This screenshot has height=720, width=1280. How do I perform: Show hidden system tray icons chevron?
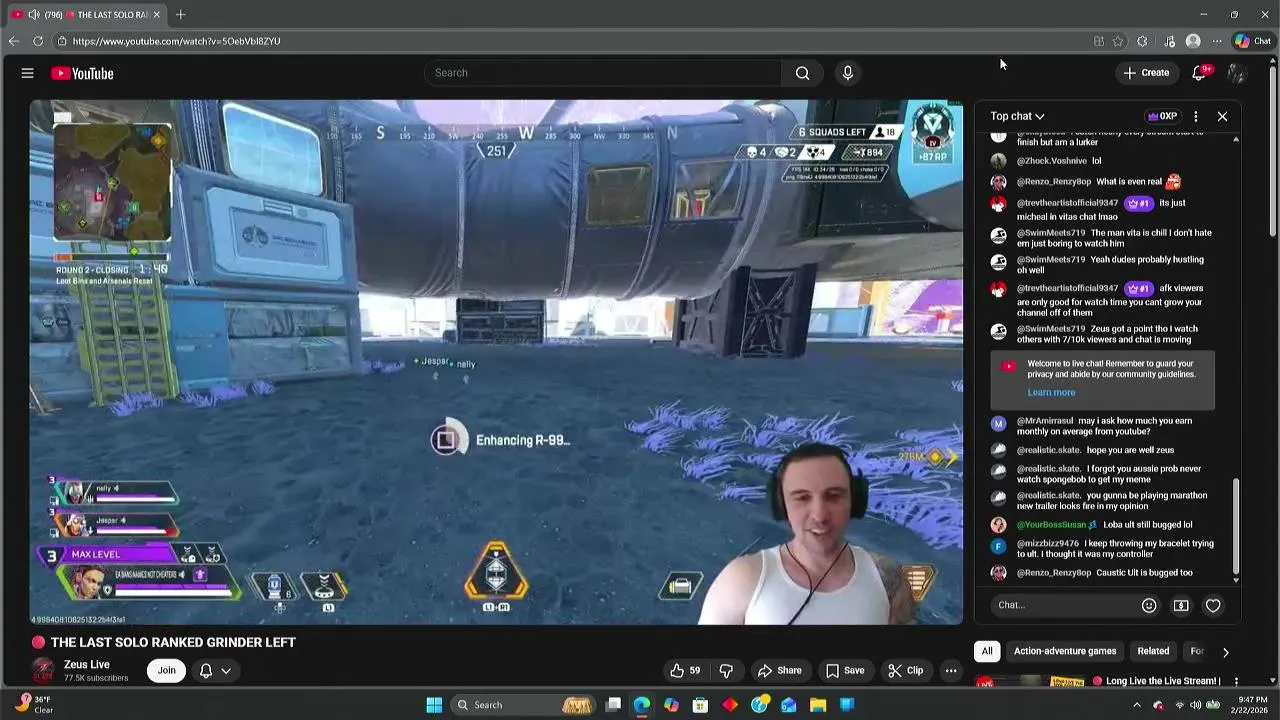click(x=1137, y=705)
